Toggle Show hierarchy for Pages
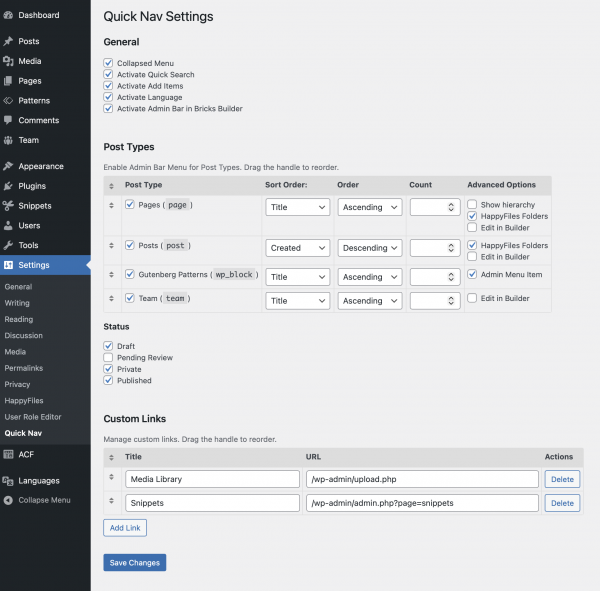 (472, 205)
